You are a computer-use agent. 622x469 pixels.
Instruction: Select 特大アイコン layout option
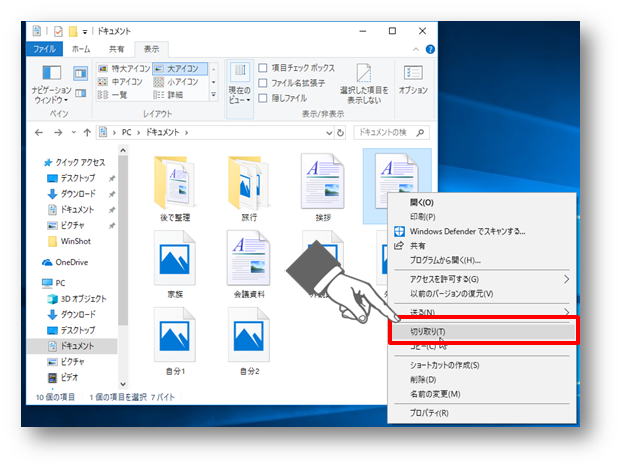click(x=124, y=69)
